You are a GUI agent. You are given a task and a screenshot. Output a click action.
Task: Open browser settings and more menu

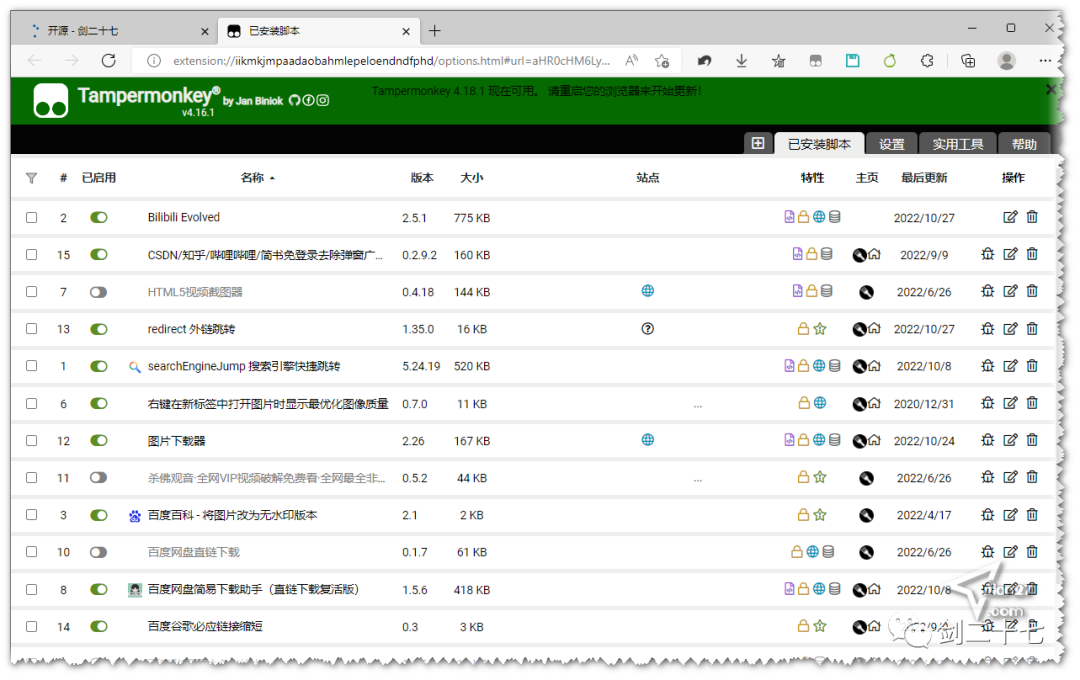click(1045, 61)
